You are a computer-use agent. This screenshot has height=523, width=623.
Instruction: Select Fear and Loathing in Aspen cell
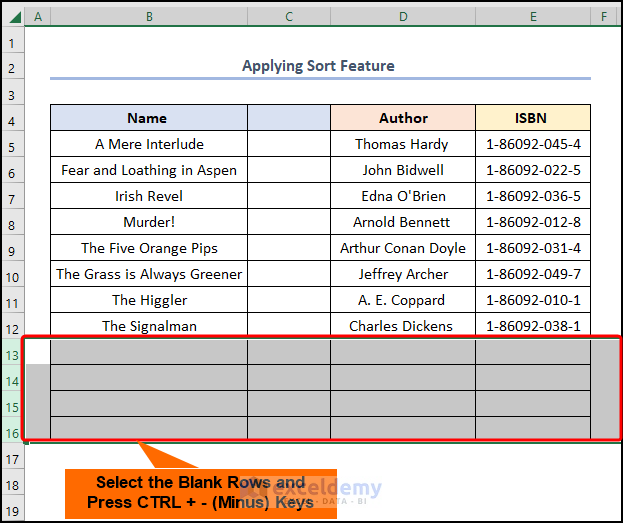(148, 170)
